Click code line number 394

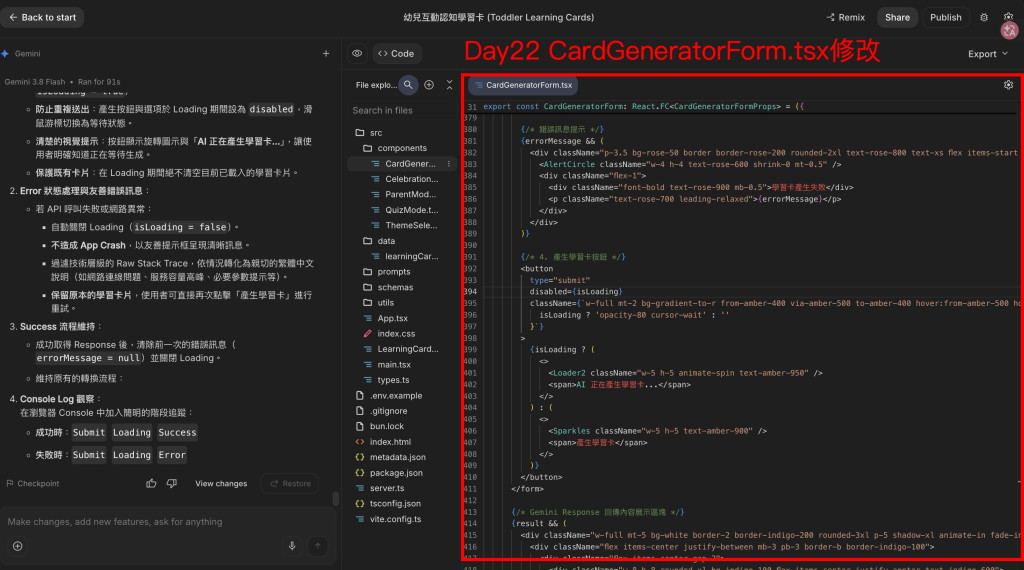[470, 292]
